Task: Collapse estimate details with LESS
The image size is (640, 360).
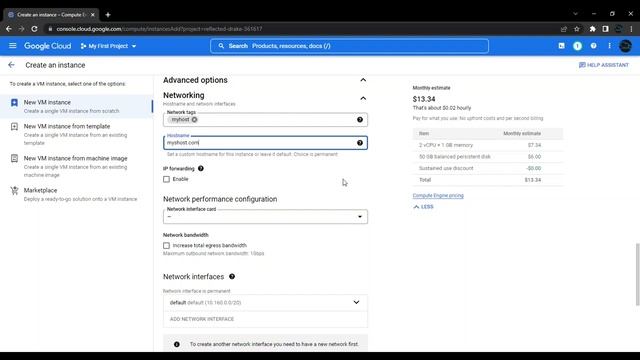Action: click(x=423, y=207)
